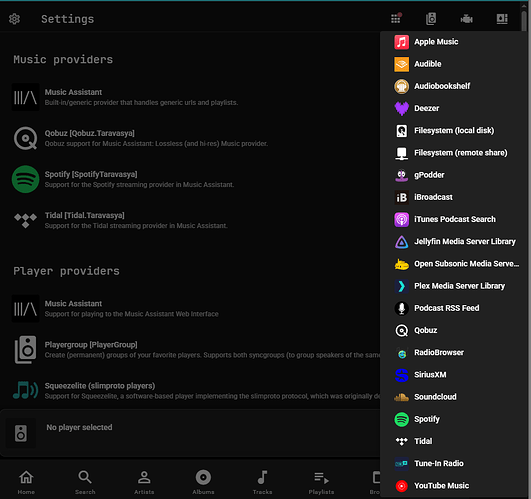Image resolution: width=531 pixels, height=499 pixels.
Task: Select the Plex Media Server Library icon
Action: (402, 286)
